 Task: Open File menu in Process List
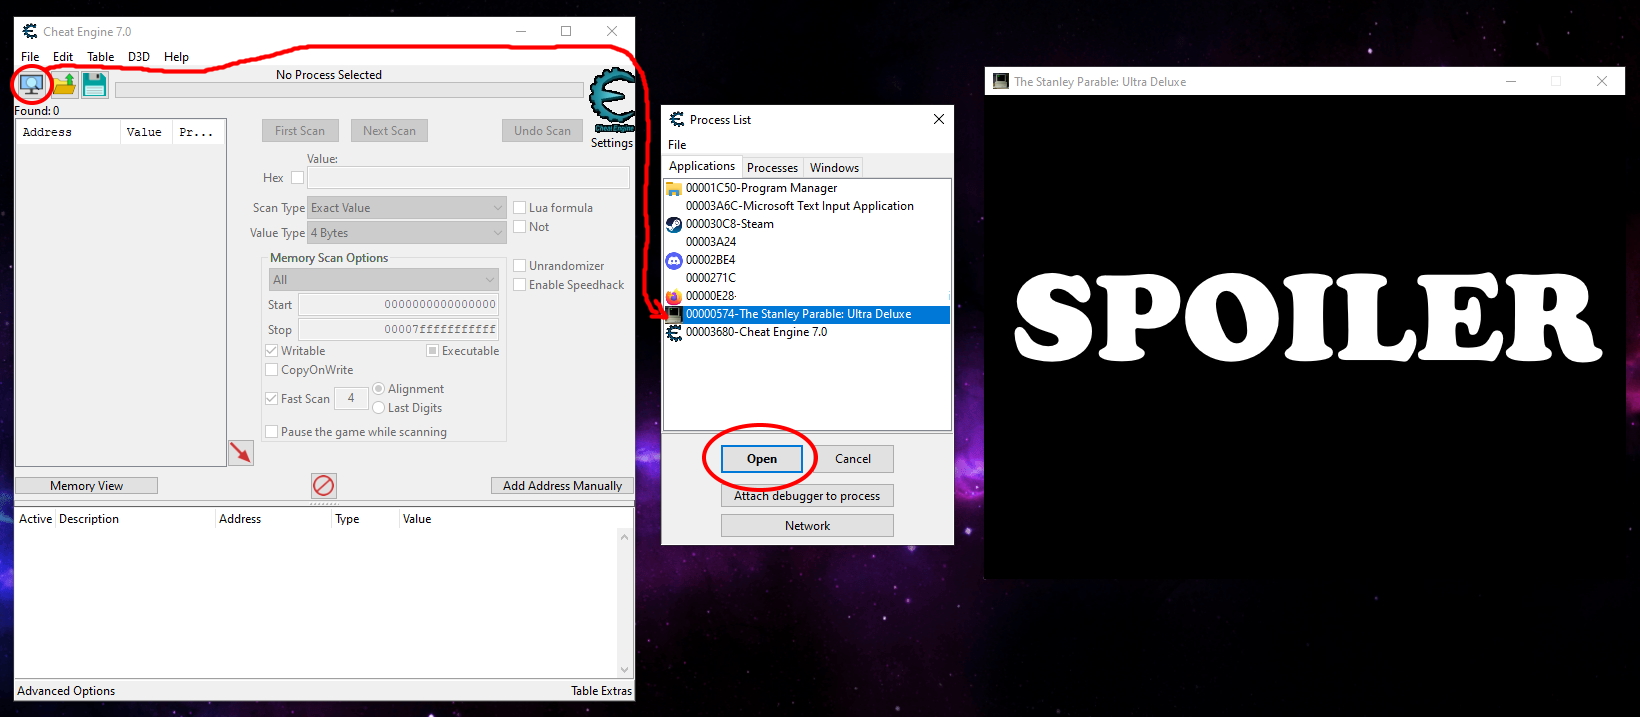tap(677, 145)
